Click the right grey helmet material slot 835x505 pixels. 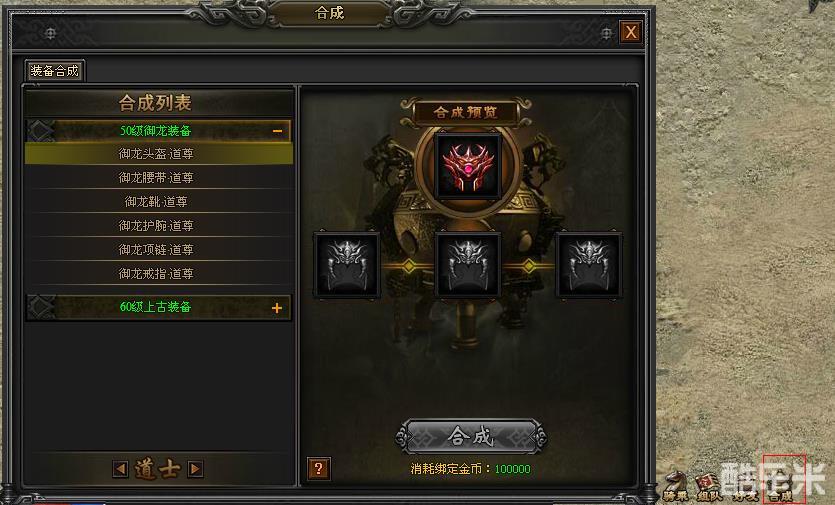point(588,265)
